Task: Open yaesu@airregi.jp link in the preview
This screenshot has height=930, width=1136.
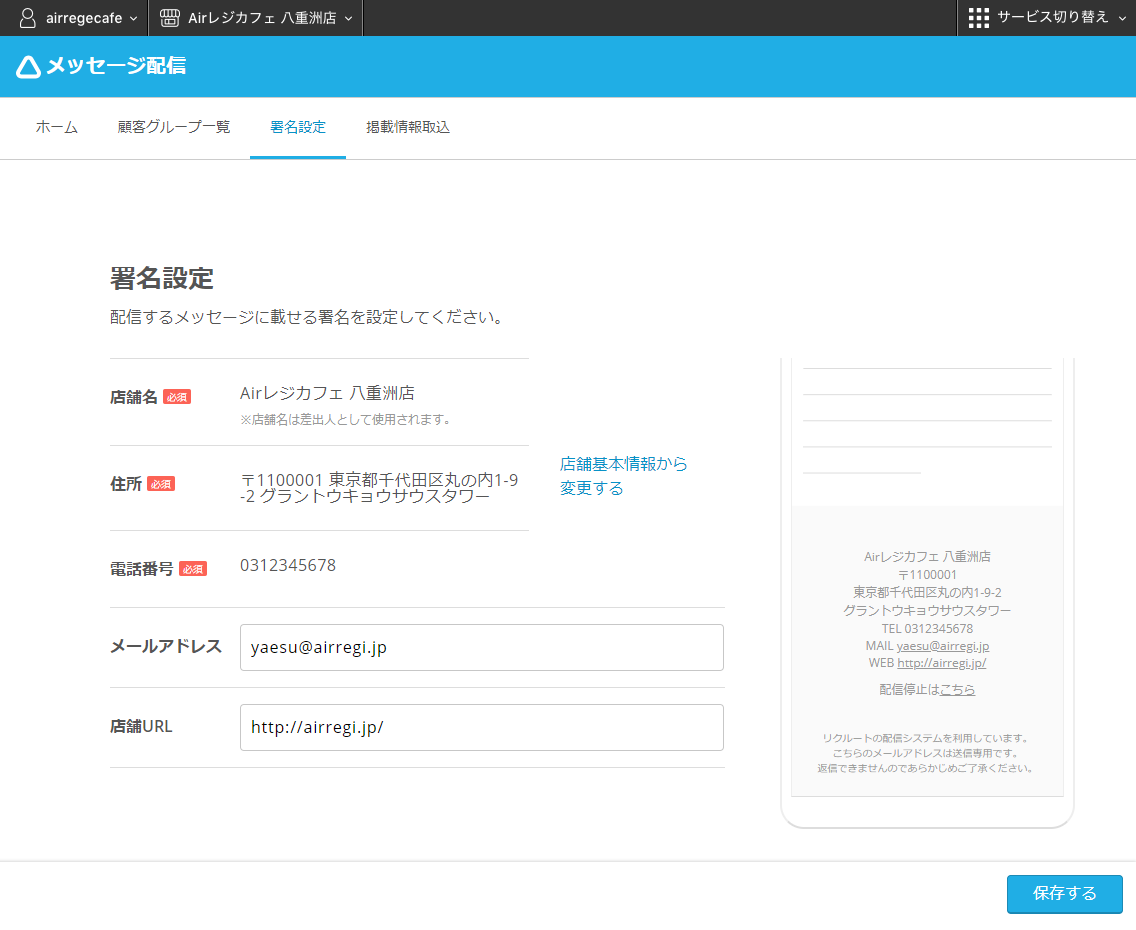Action: click(943, 646)
